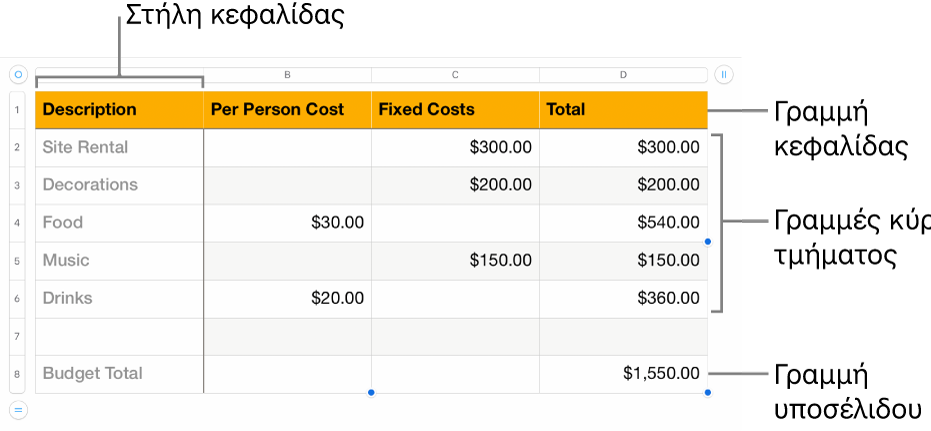Select row 4 number tab

(x=18, y=223)
